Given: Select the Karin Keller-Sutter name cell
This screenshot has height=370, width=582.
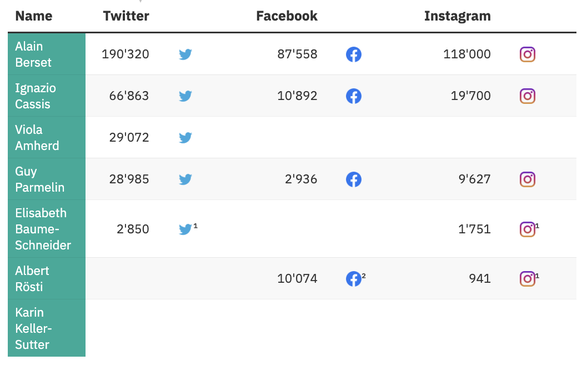Looking at the screenshot, I should coord(47,328).
